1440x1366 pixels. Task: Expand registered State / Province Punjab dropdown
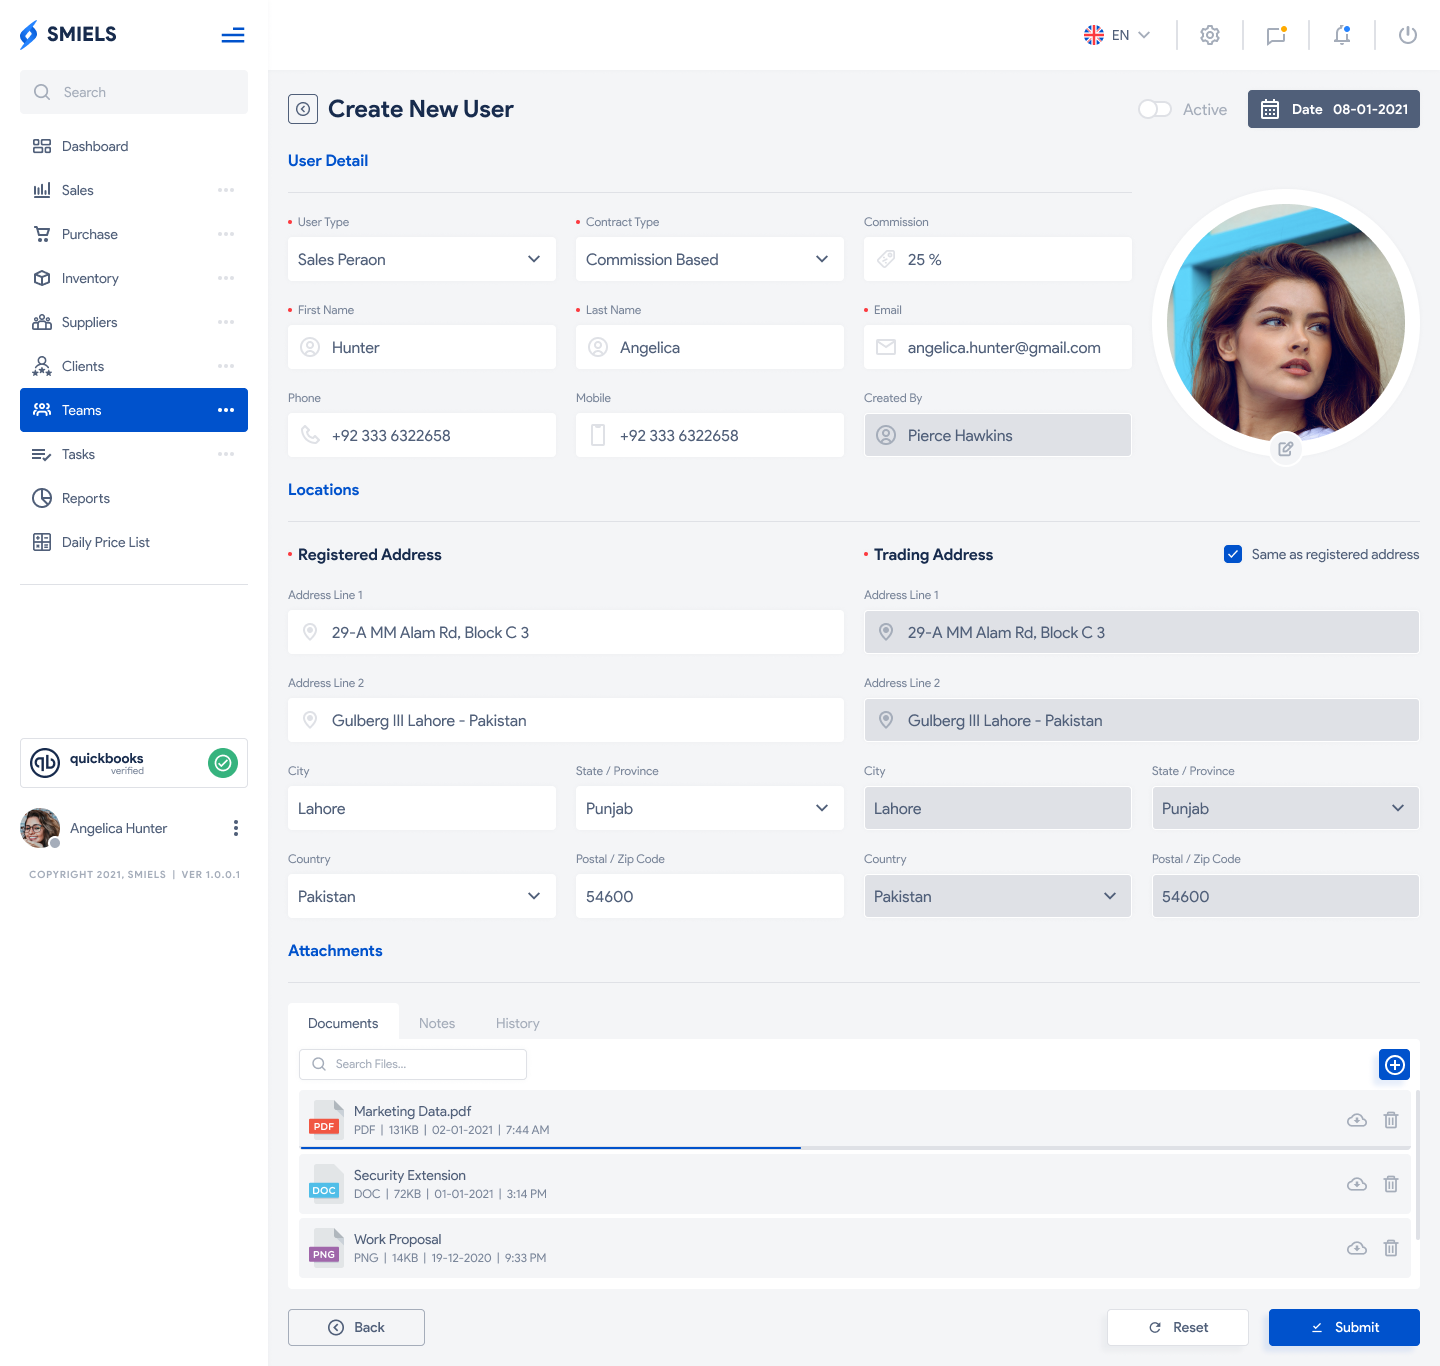click(710, 808)
